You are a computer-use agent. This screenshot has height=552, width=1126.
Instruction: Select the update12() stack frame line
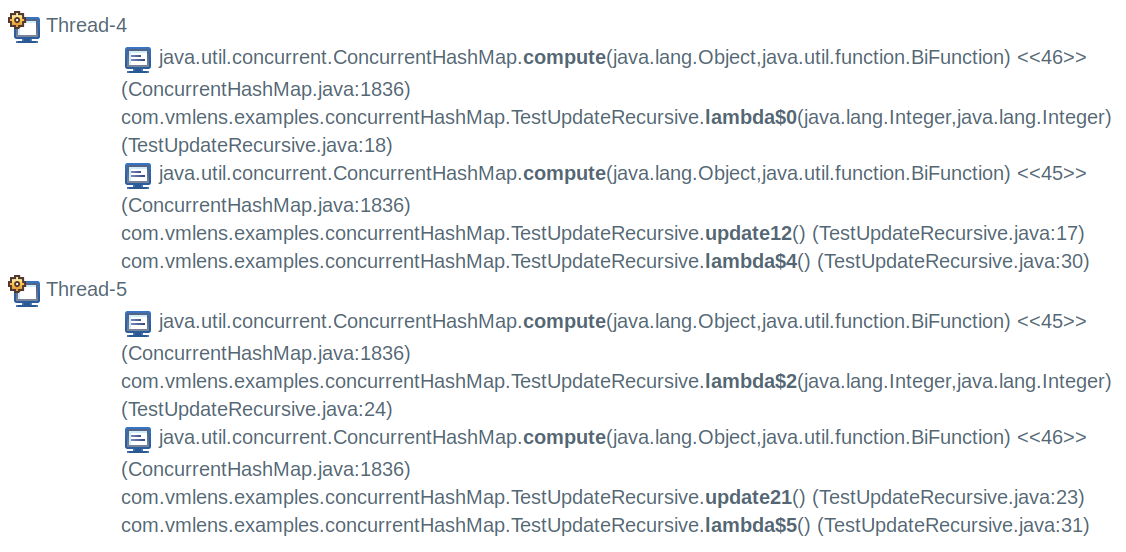click(602, 233)
